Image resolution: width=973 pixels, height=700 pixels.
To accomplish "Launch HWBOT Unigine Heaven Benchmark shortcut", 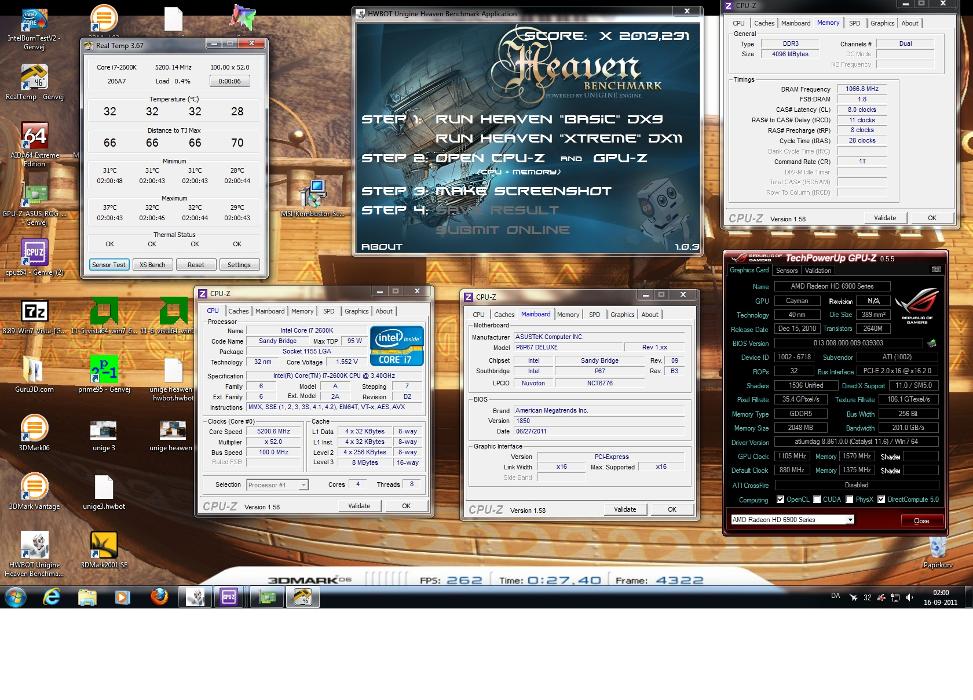I will coord(34,554).
